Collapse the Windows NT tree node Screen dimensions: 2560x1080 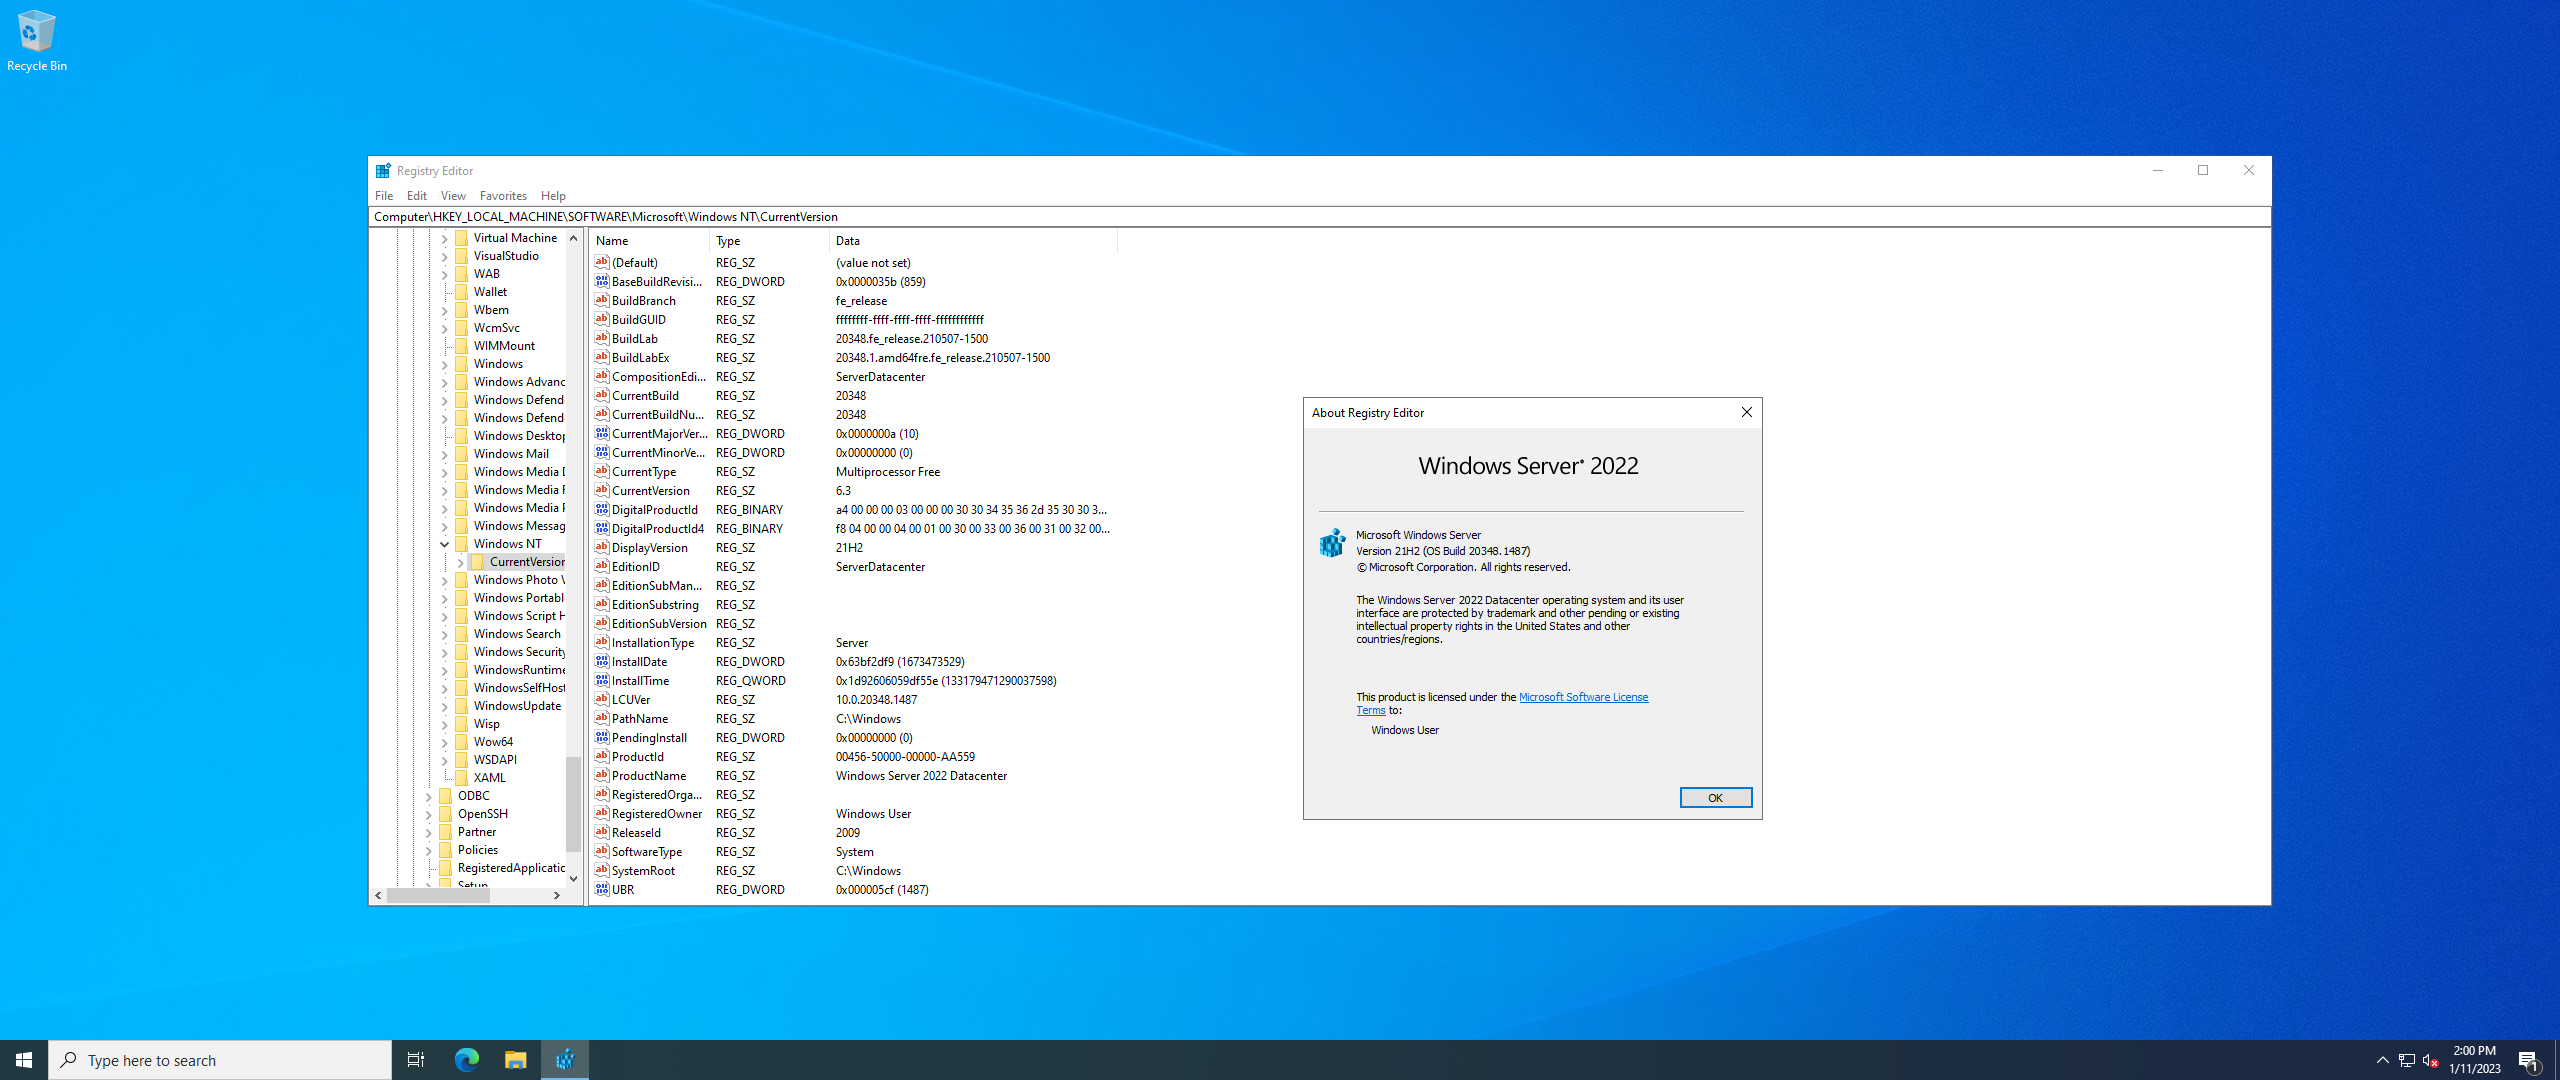click(x=444, y=544)
